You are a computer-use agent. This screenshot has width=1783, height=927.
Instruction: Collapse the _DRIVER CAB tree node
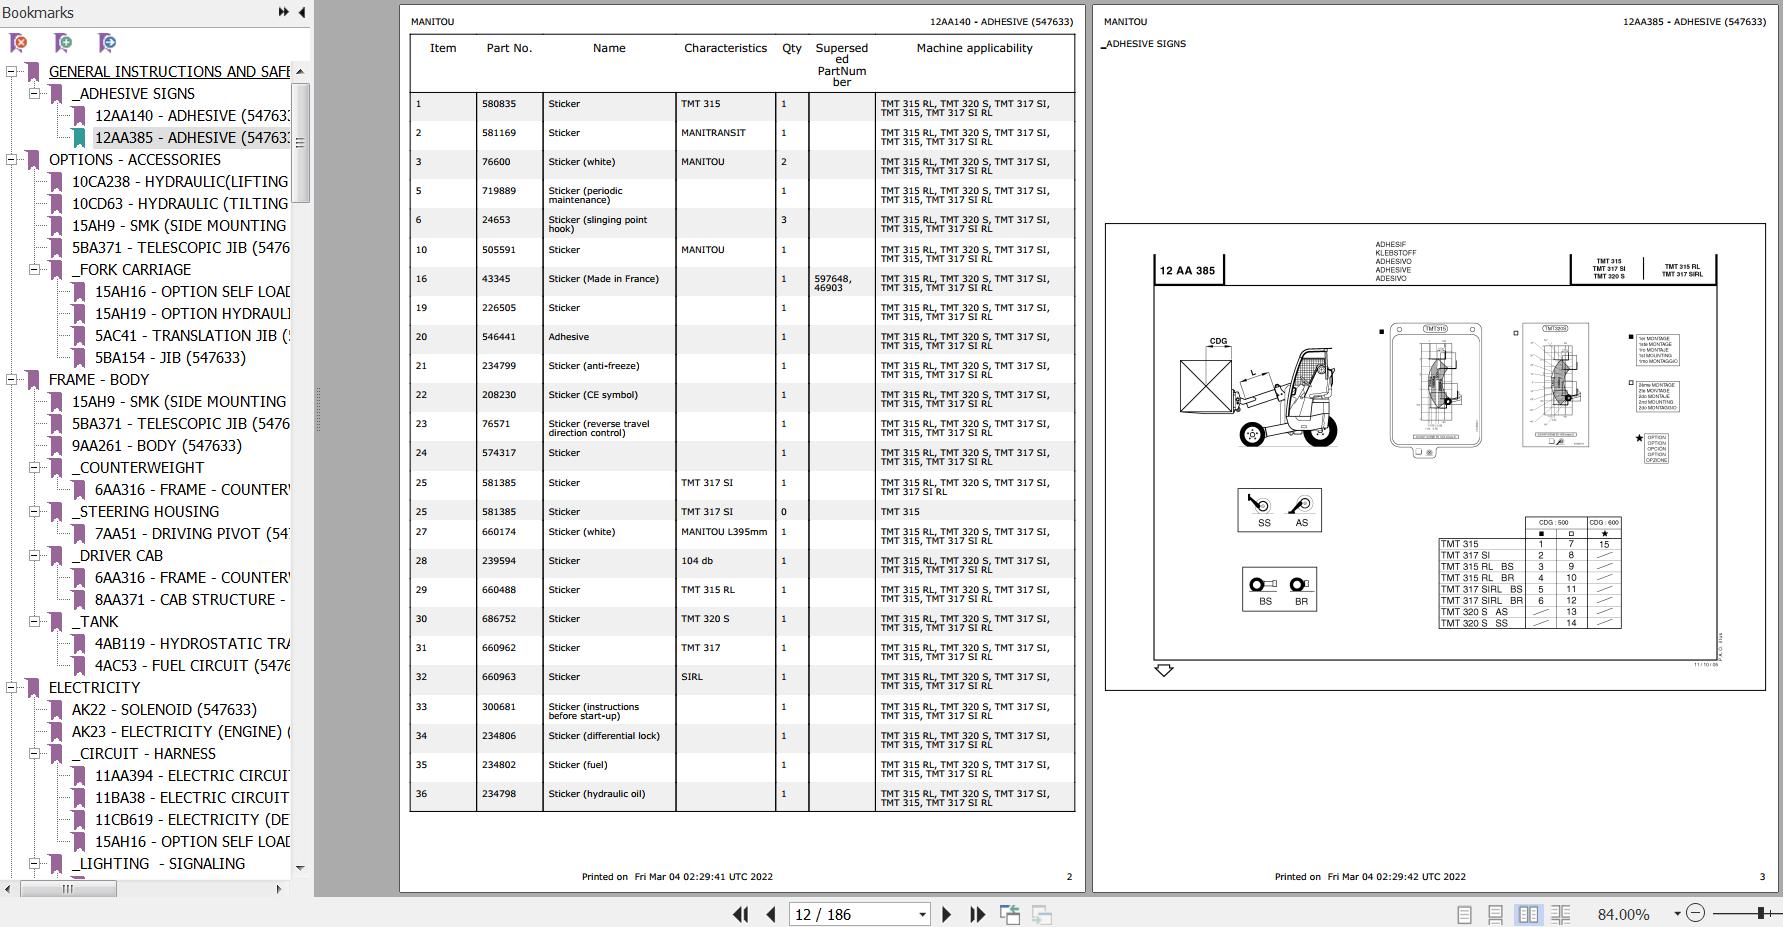[x=34, y=555]
